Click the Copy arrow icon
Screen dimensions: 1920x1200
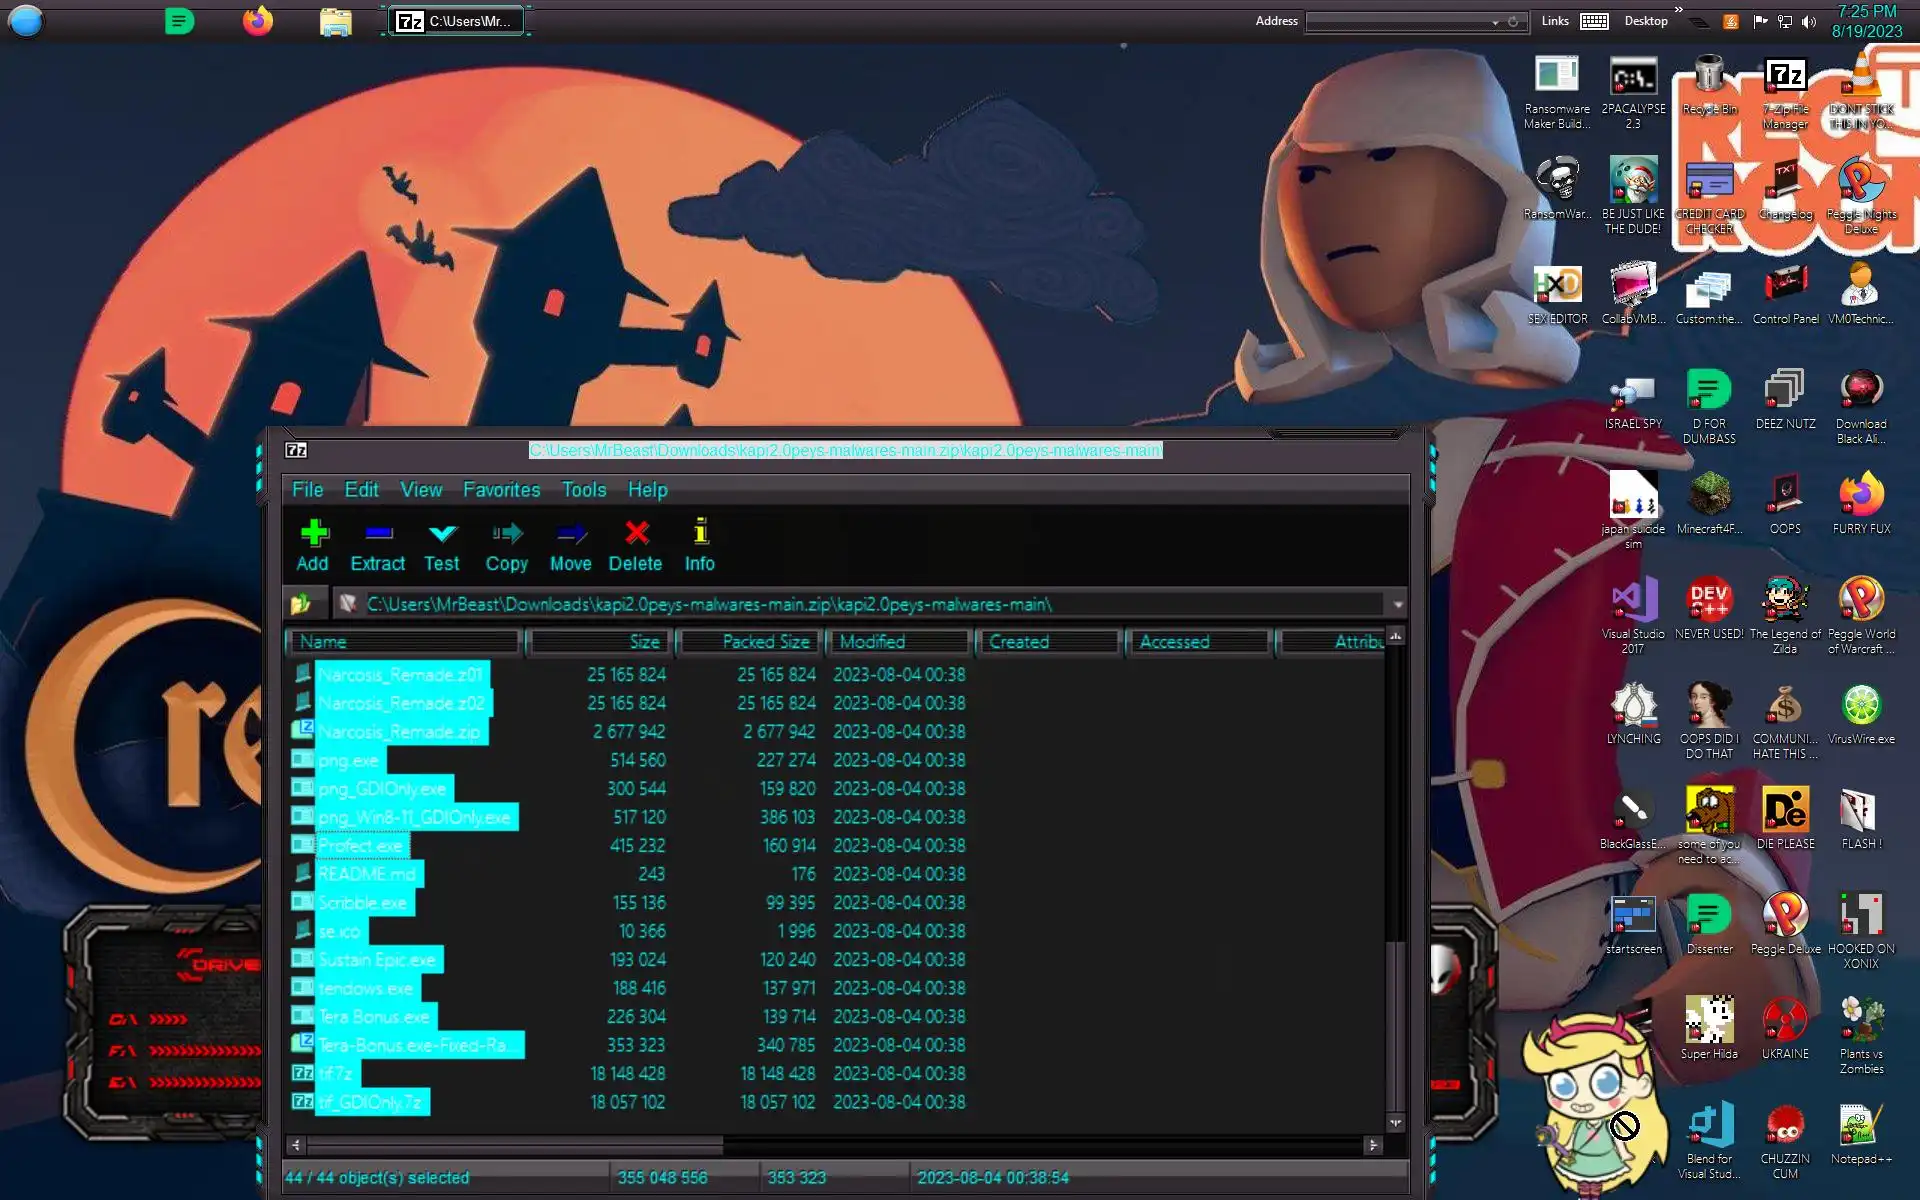(x=506, y=533)
